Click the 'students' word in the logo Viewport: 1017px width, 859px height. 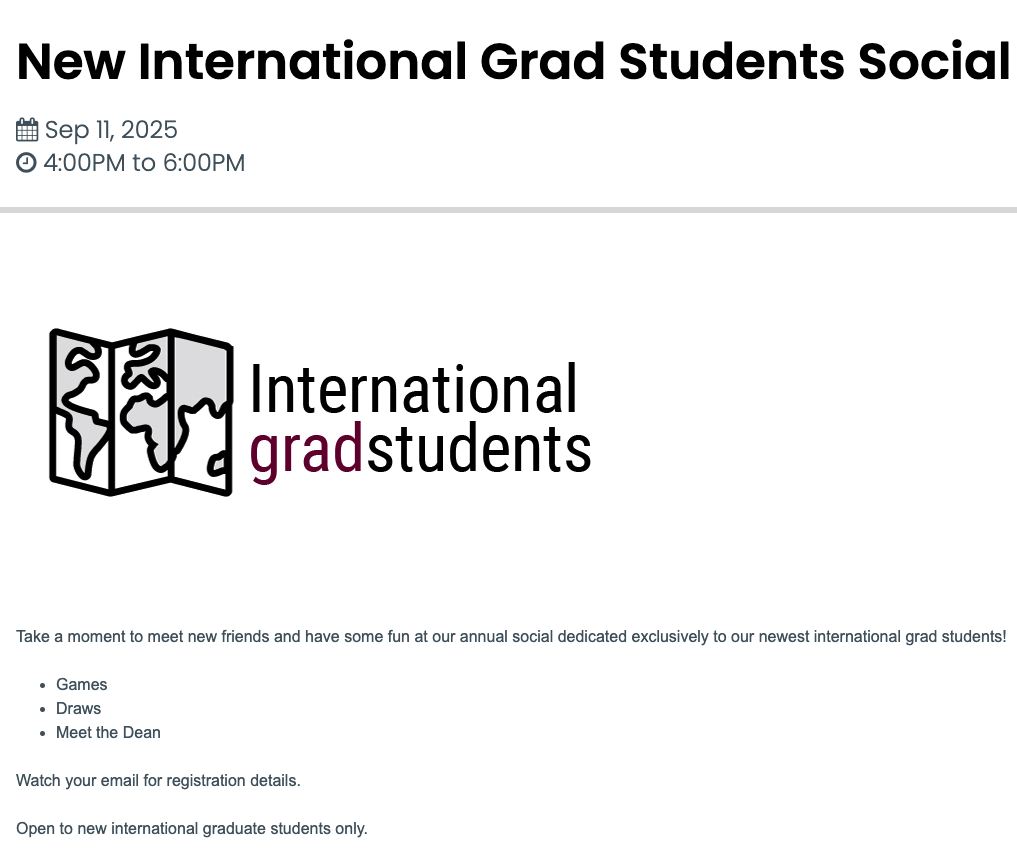[x=479, y=448]
